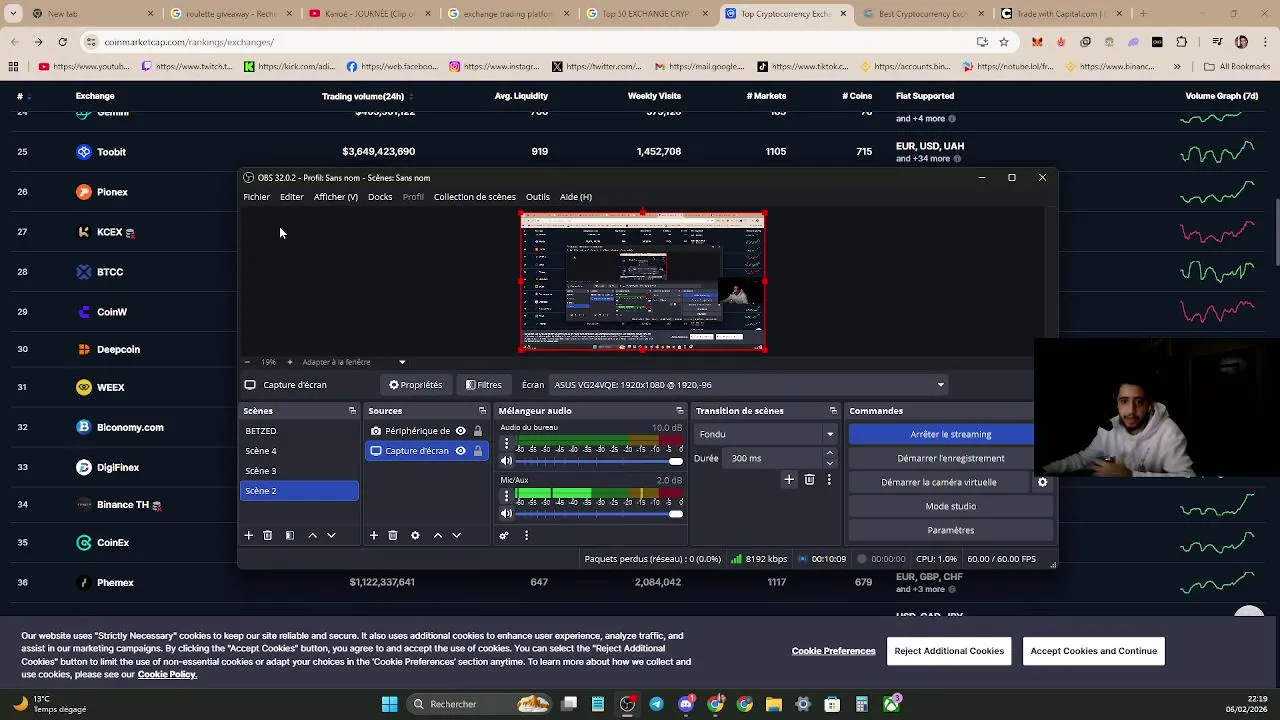Show the additional bookmarks with the chevron
The height and width of the screenshot is (720, 1280).
click(x=1177, y=67)
